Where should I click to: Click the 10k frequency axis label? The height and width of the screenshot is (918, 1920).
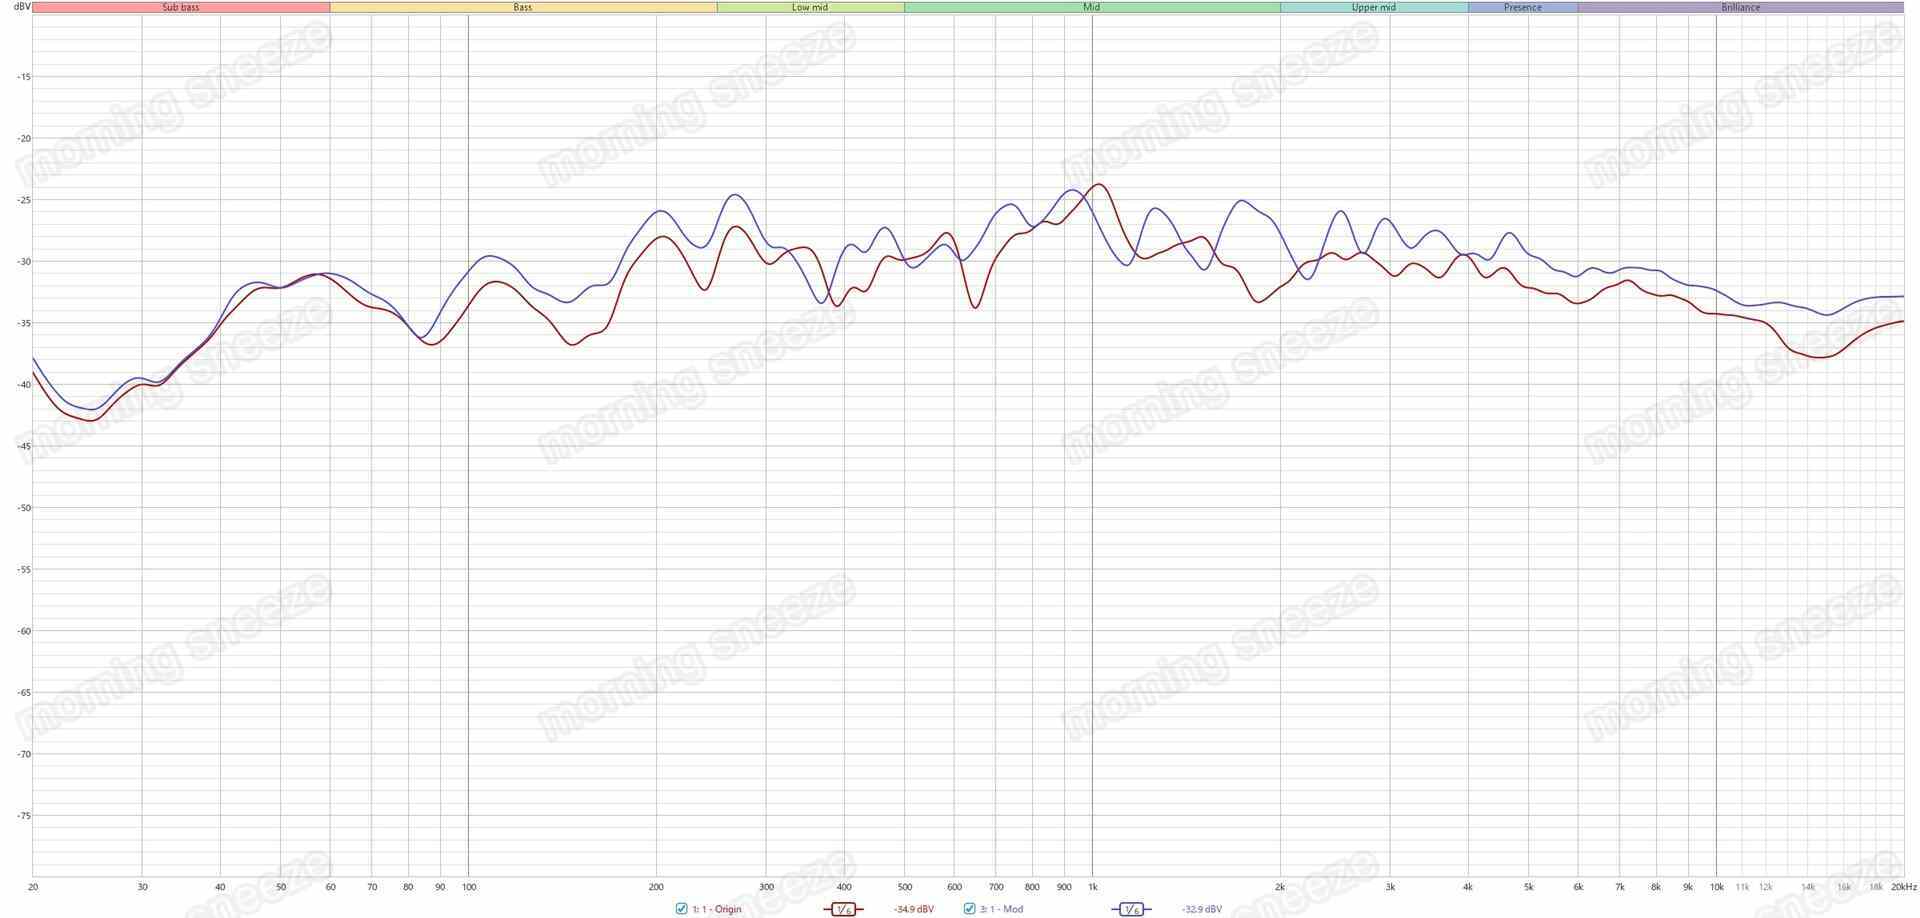1716,887
